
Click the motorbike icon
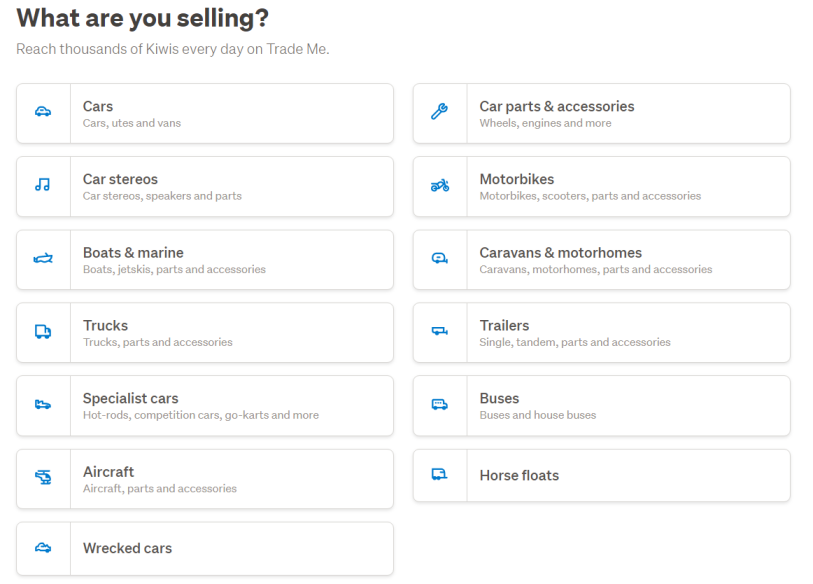pyautogui.click(x=439, y=186)
